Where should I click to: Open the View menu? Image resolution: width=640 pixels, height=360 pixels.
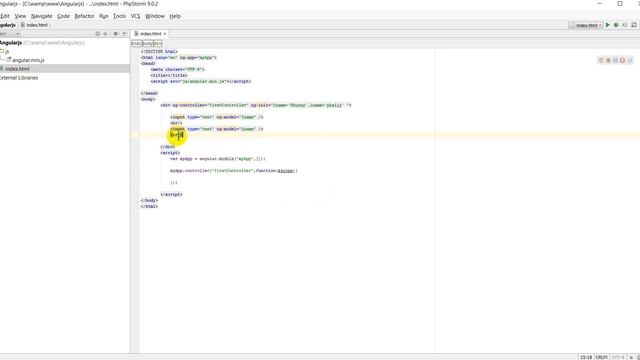pos(20,16)
